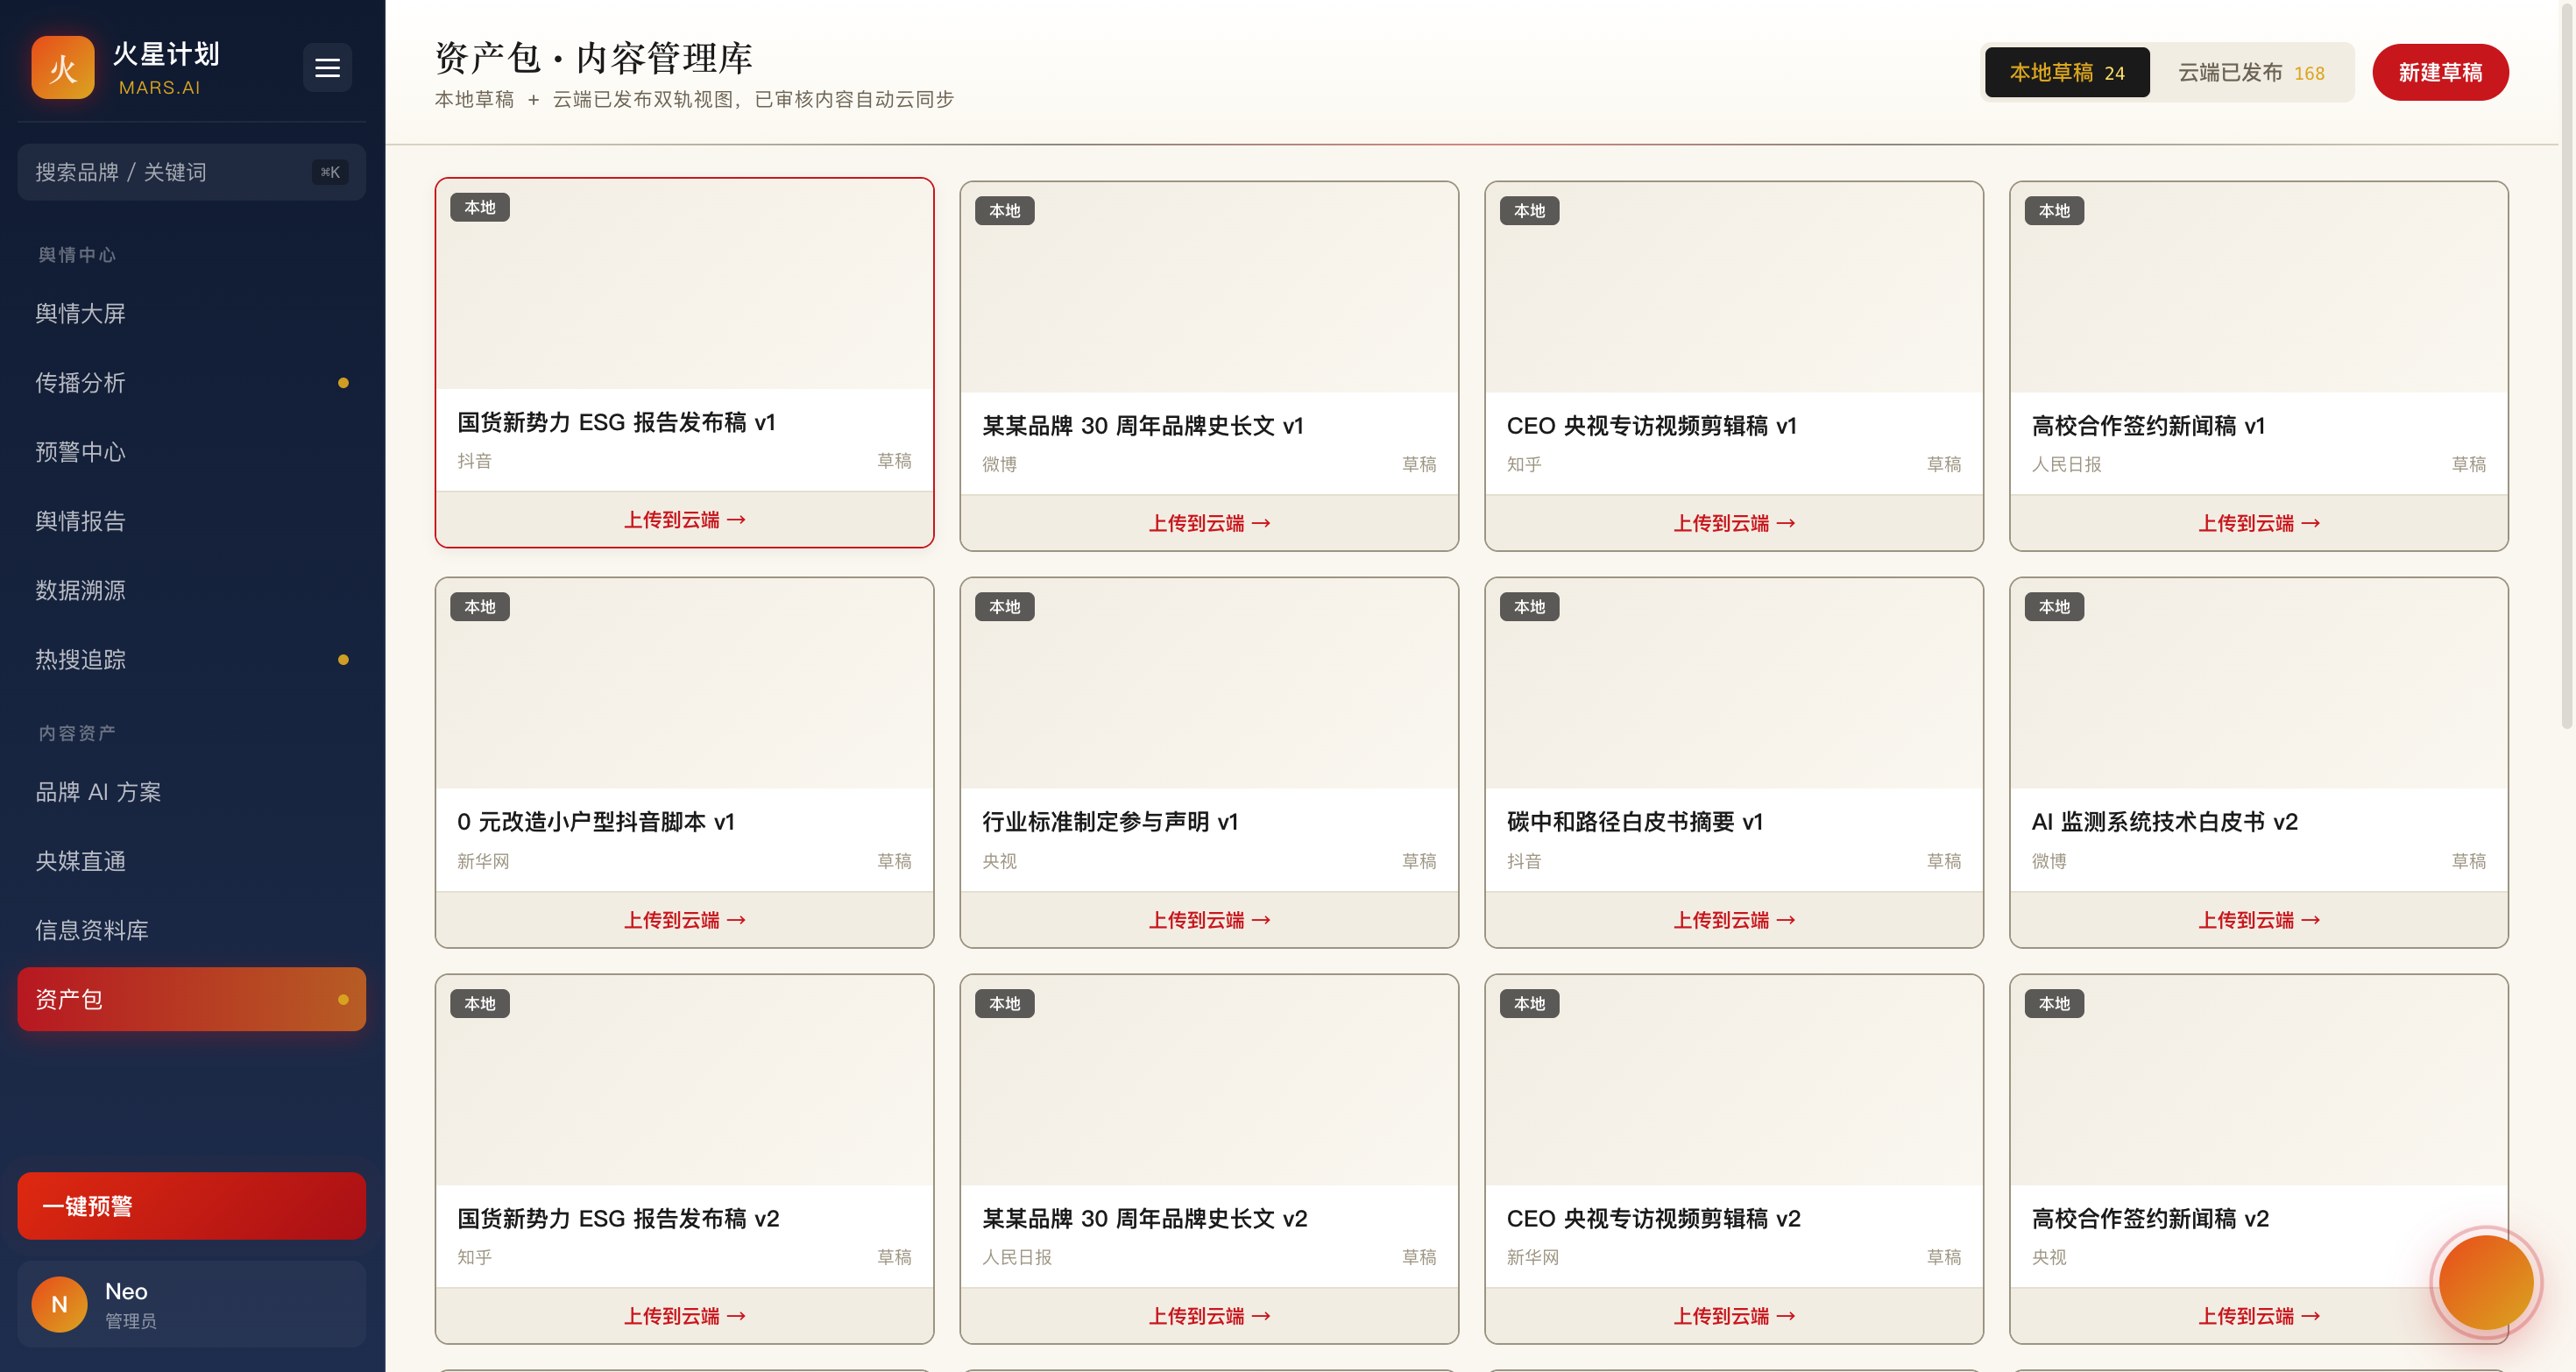Navigate to 数据溯源
This screenshot has width=2576, height=1372.
click(x=191, y=590)
